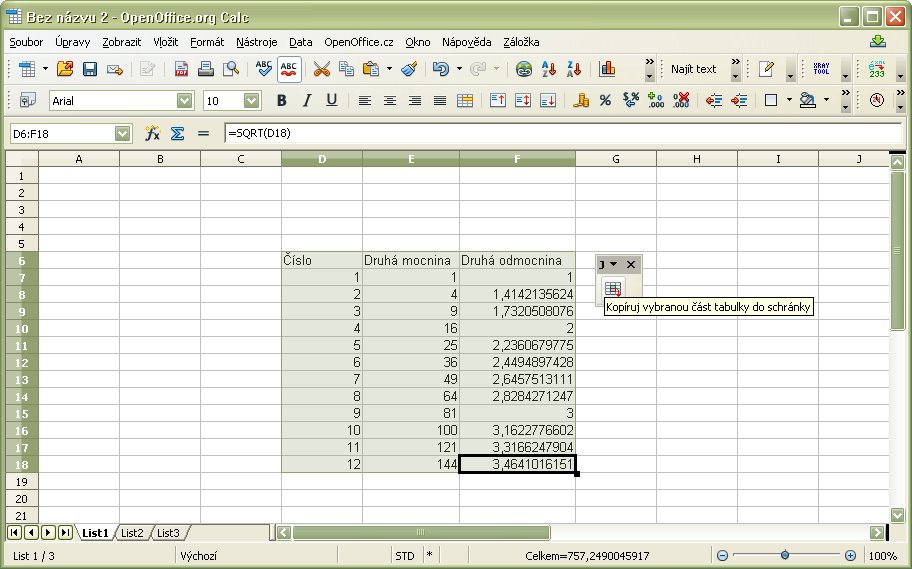This screenshot has width=912, height=569.
Task: Toggle AutoSpellcheck button
Action: point(289,69)
